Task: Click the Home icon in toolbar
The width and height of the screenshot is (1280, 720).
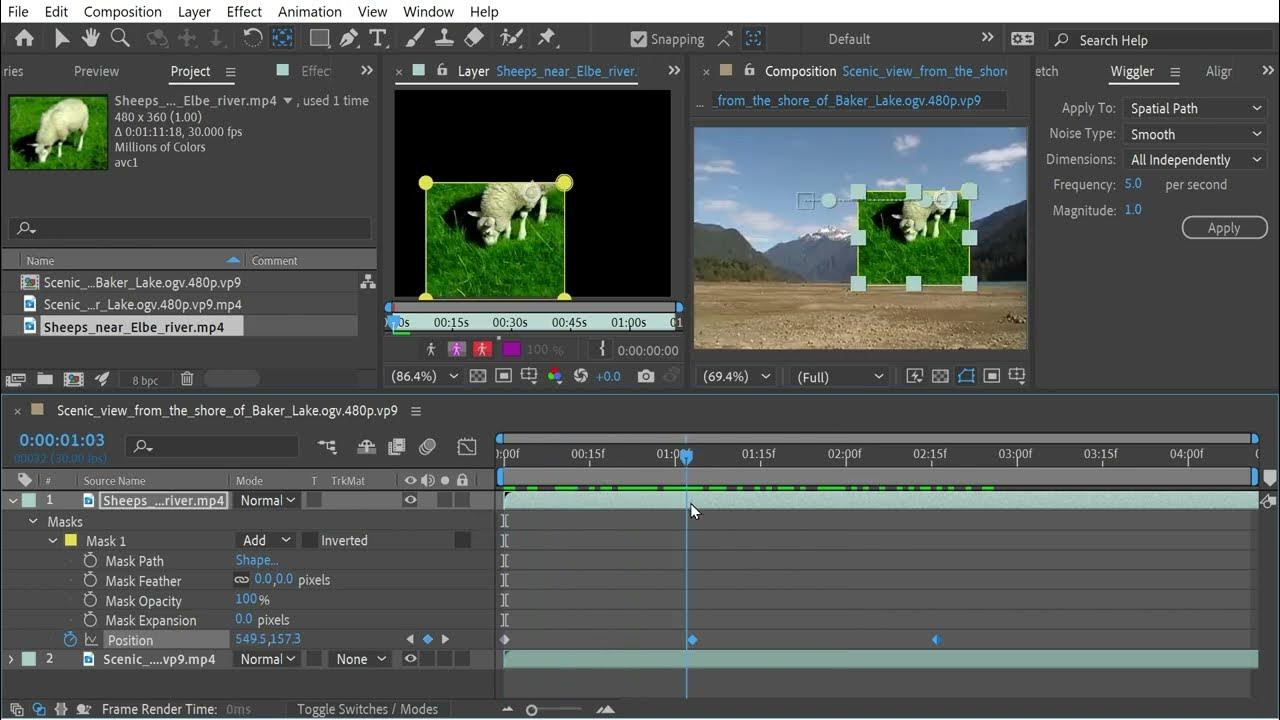Action: 24,38
